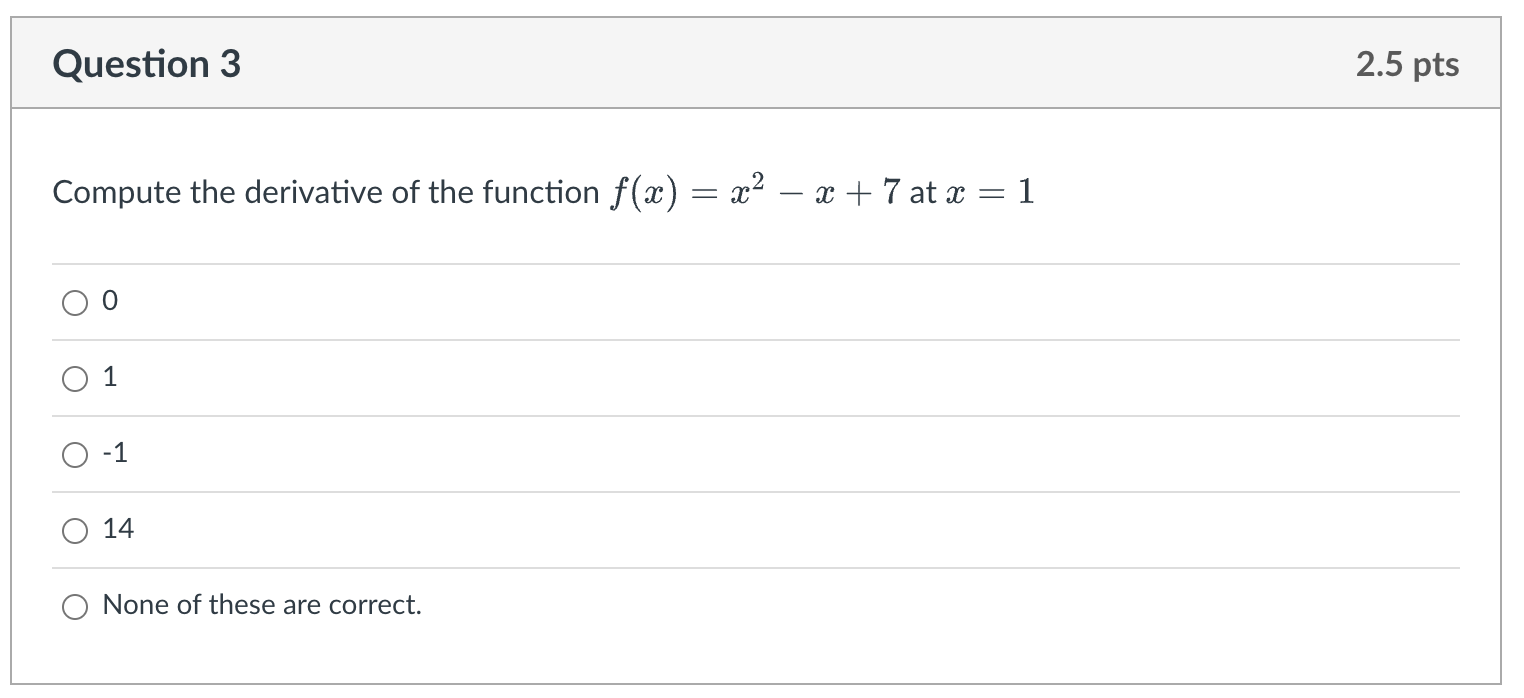1524x698 pixels.
Task: Click the gray Question 3 header bar
Action: [760, 63]
